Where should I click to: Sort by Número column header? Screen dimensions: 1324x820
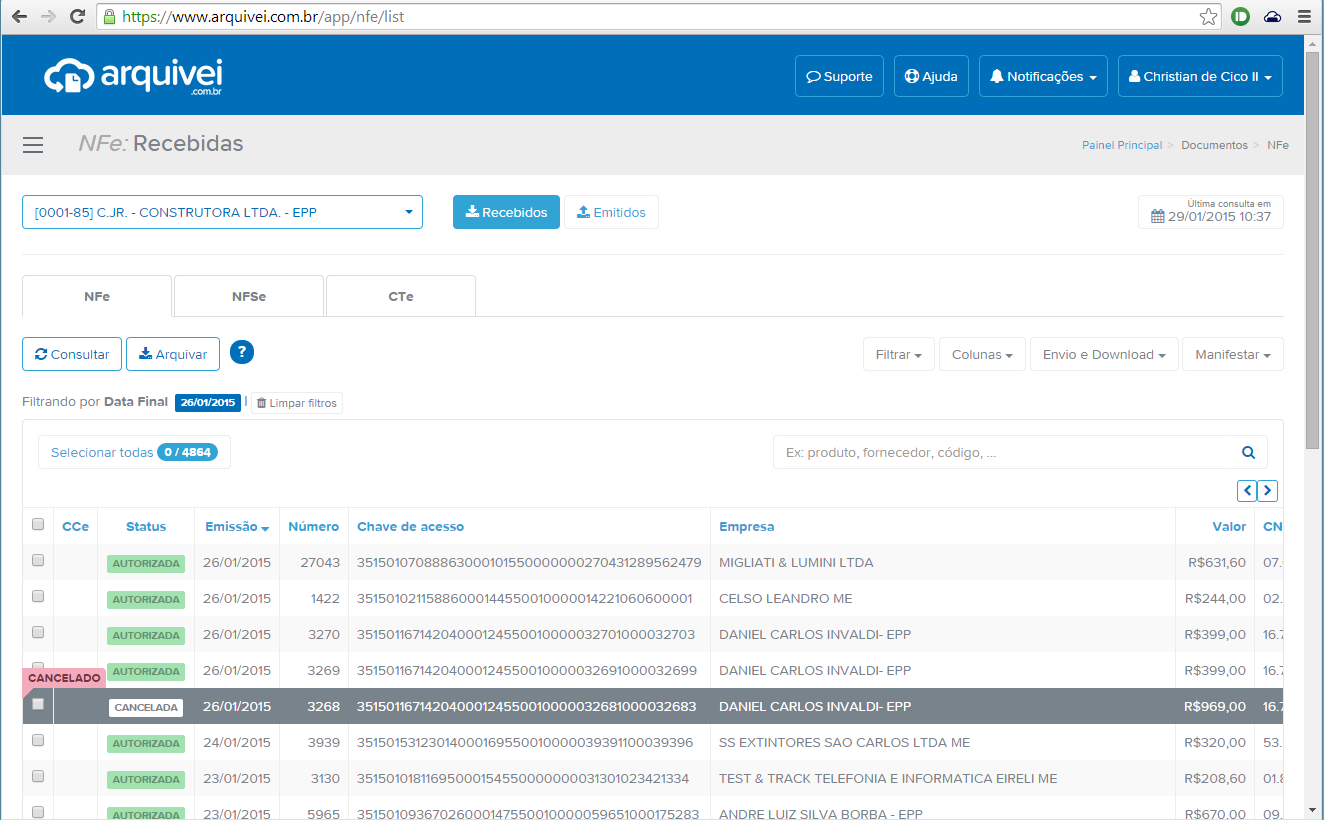314,526
